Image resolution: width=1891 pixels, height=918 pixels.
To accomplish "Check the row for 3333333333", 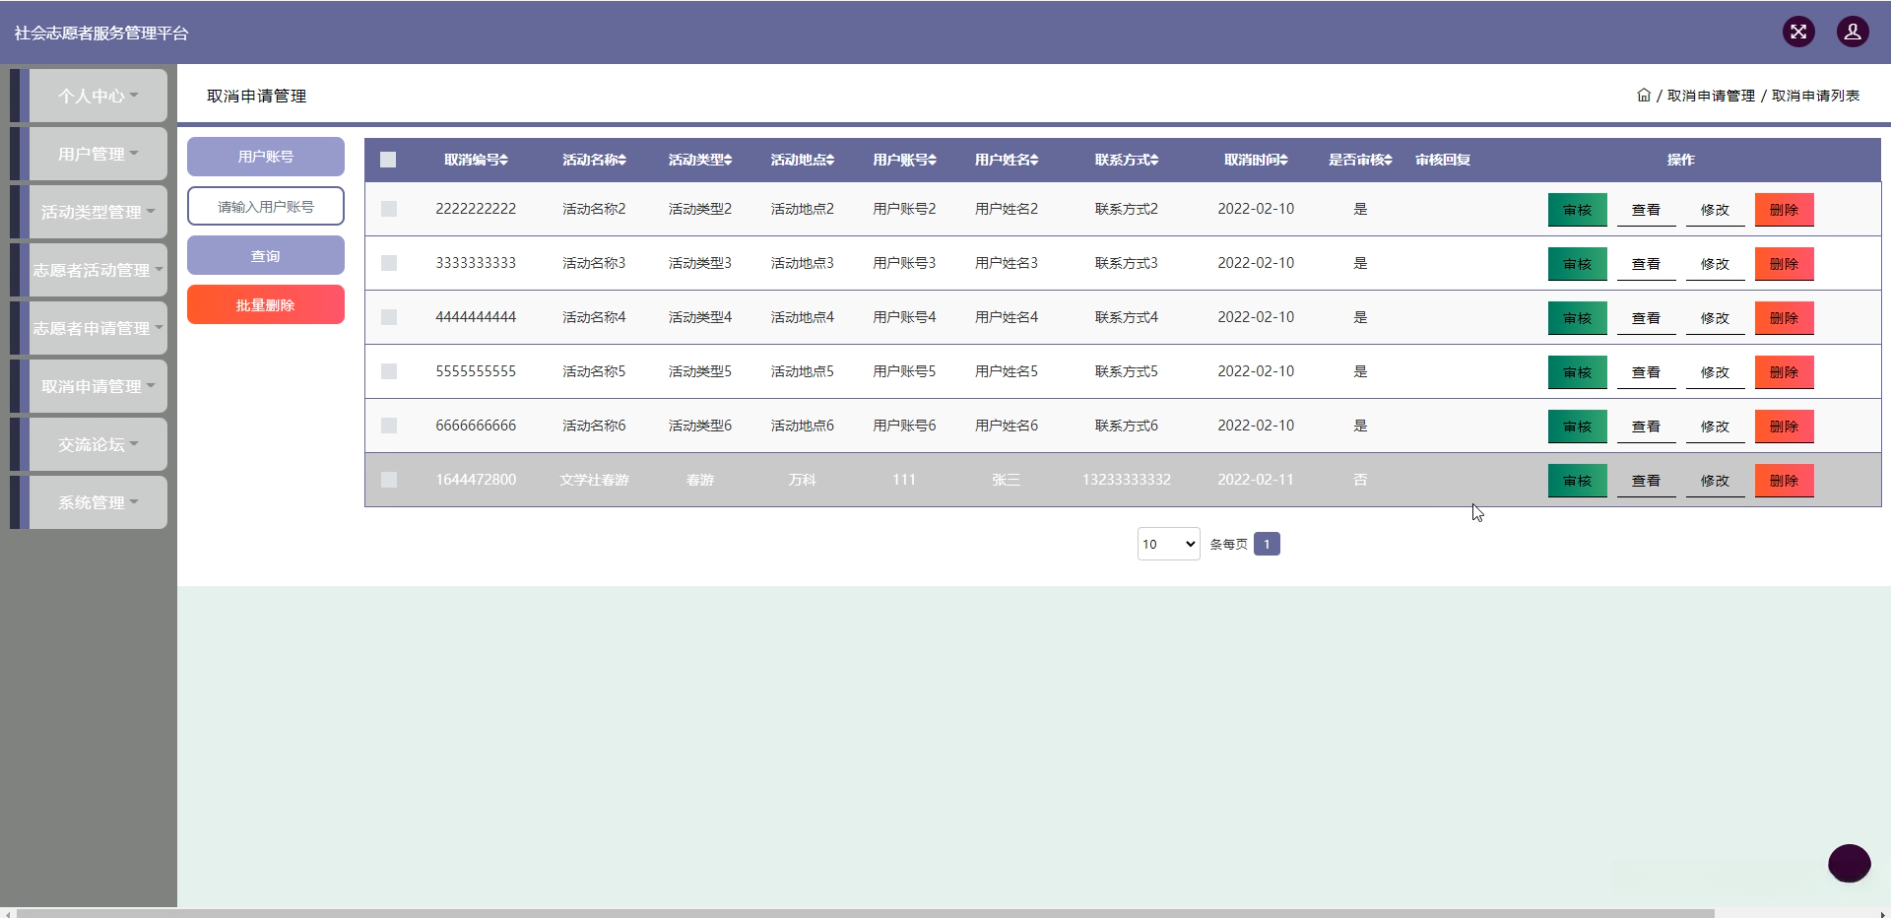I will pyautogui.click(x=389, y=263).
